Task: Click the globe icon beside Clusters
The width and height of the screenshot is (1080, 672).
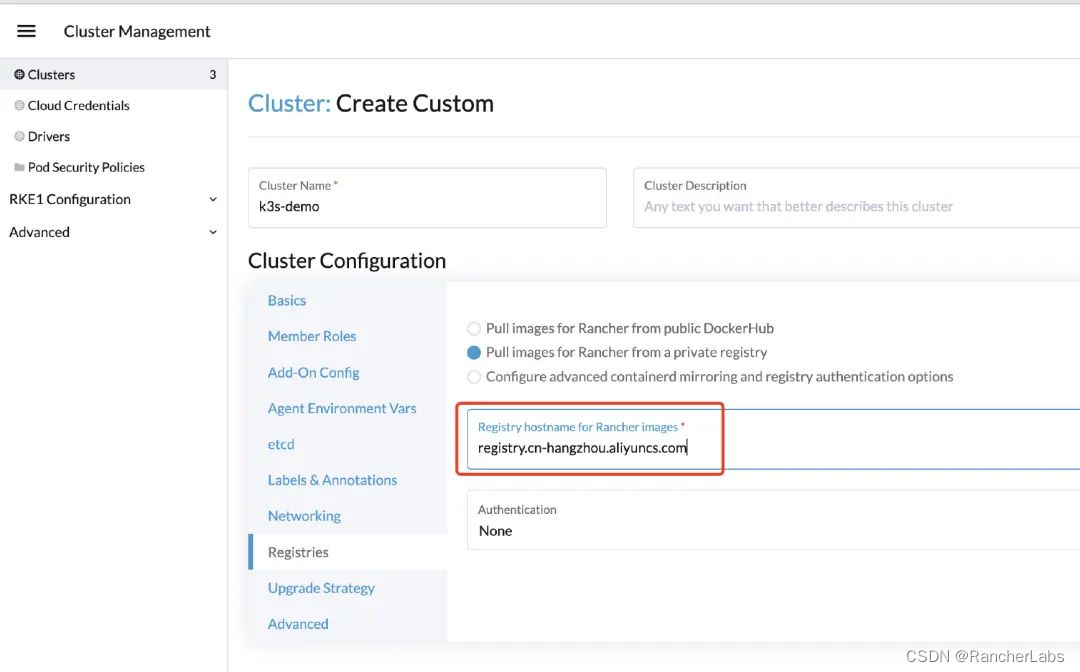Action: click(19, 75)
